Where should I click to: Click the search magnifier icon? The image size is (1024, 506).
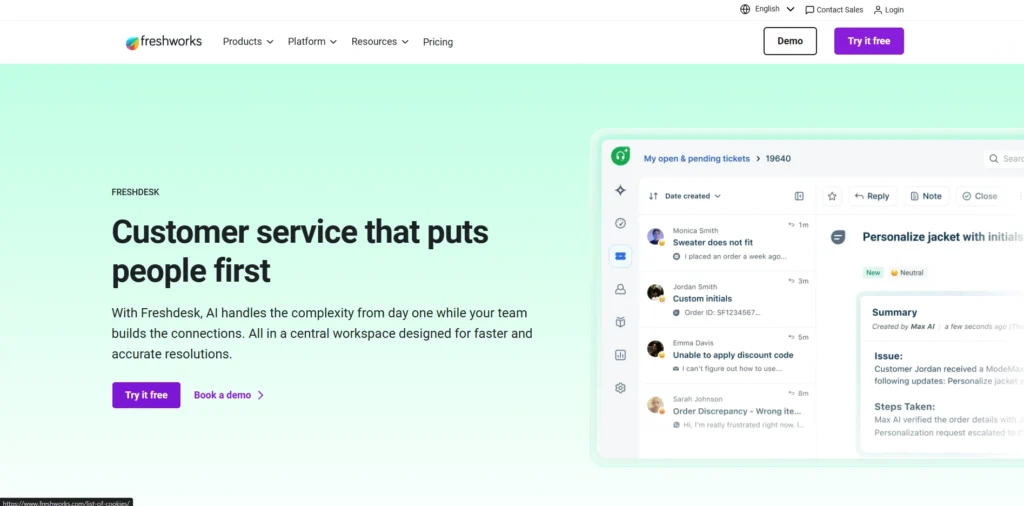click(x=994, y=159)
